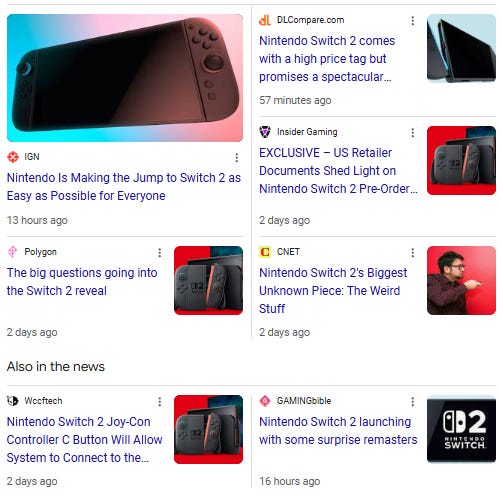This screenshot has height=497, width=501.
Task: Open IGN article about jump to Switch 2
Action: (124, 187)
